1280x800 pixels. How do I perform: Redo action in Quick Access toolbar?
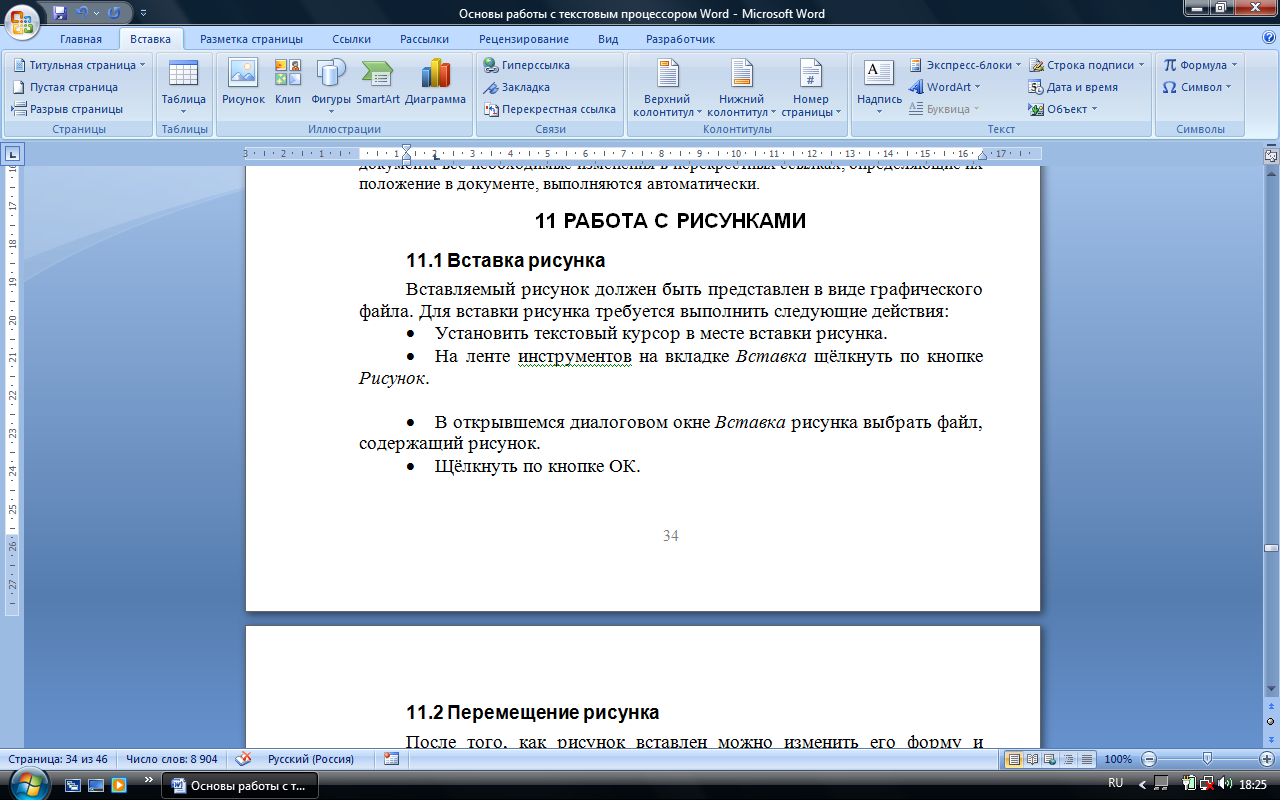point(113,13)
